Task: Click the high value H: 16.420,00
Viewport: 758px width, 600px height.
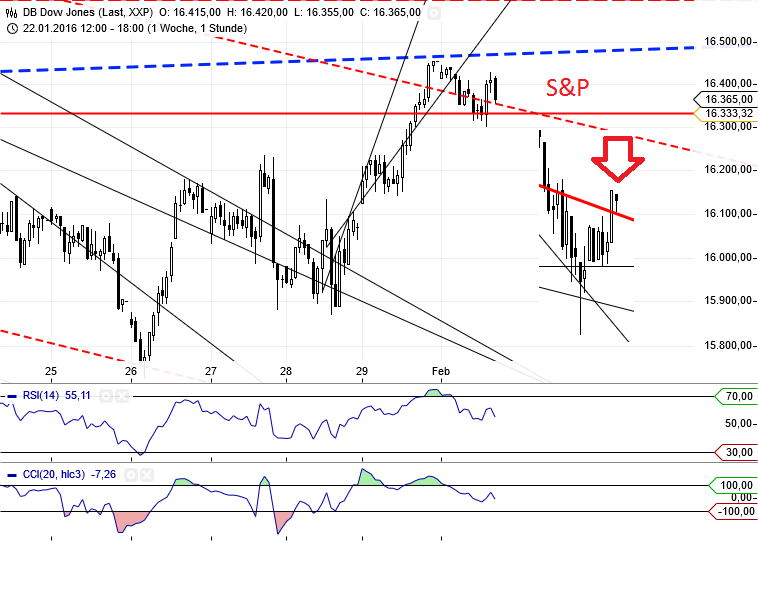Action: point(257,13)
